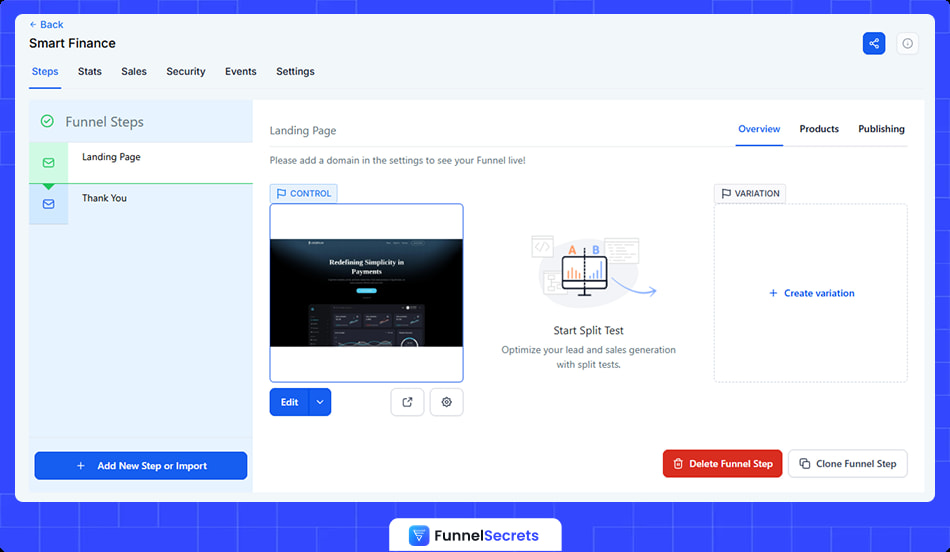Open the info icon at top right

(907, 44)
